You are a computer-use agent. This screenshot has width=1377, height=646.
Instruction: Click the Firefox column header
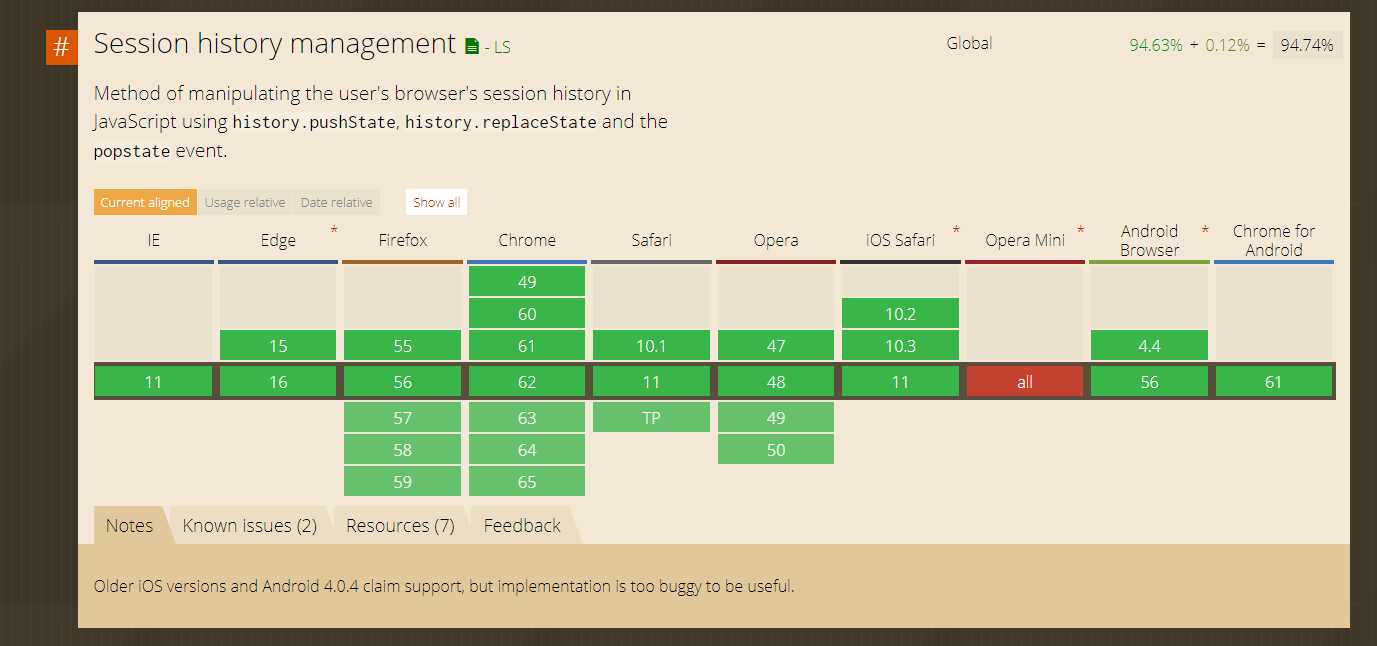pos(403,240)
